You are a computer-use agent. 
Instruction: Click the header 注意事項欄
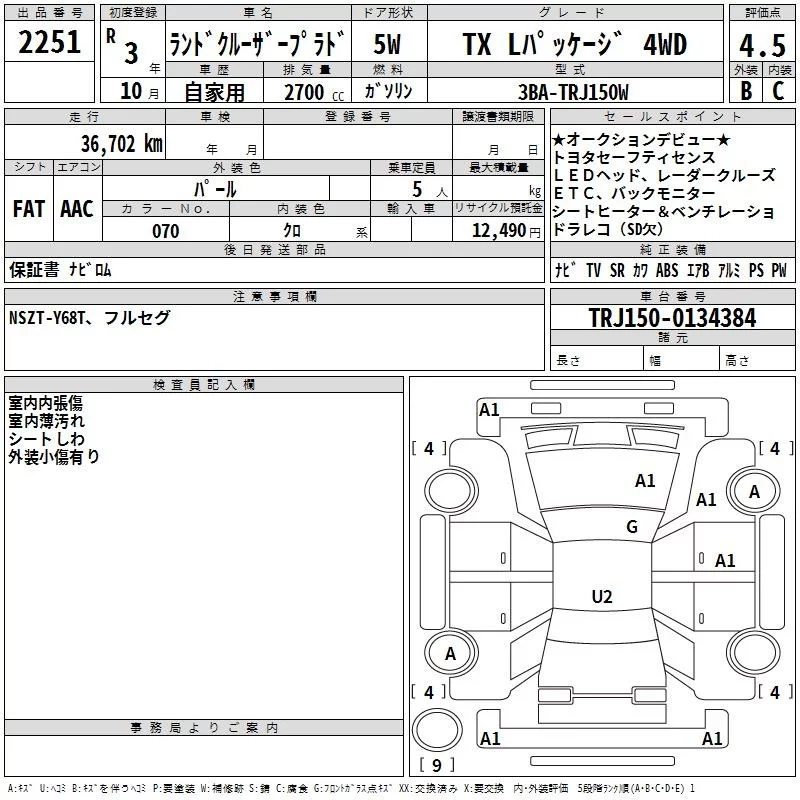click(x=275, y=296)
